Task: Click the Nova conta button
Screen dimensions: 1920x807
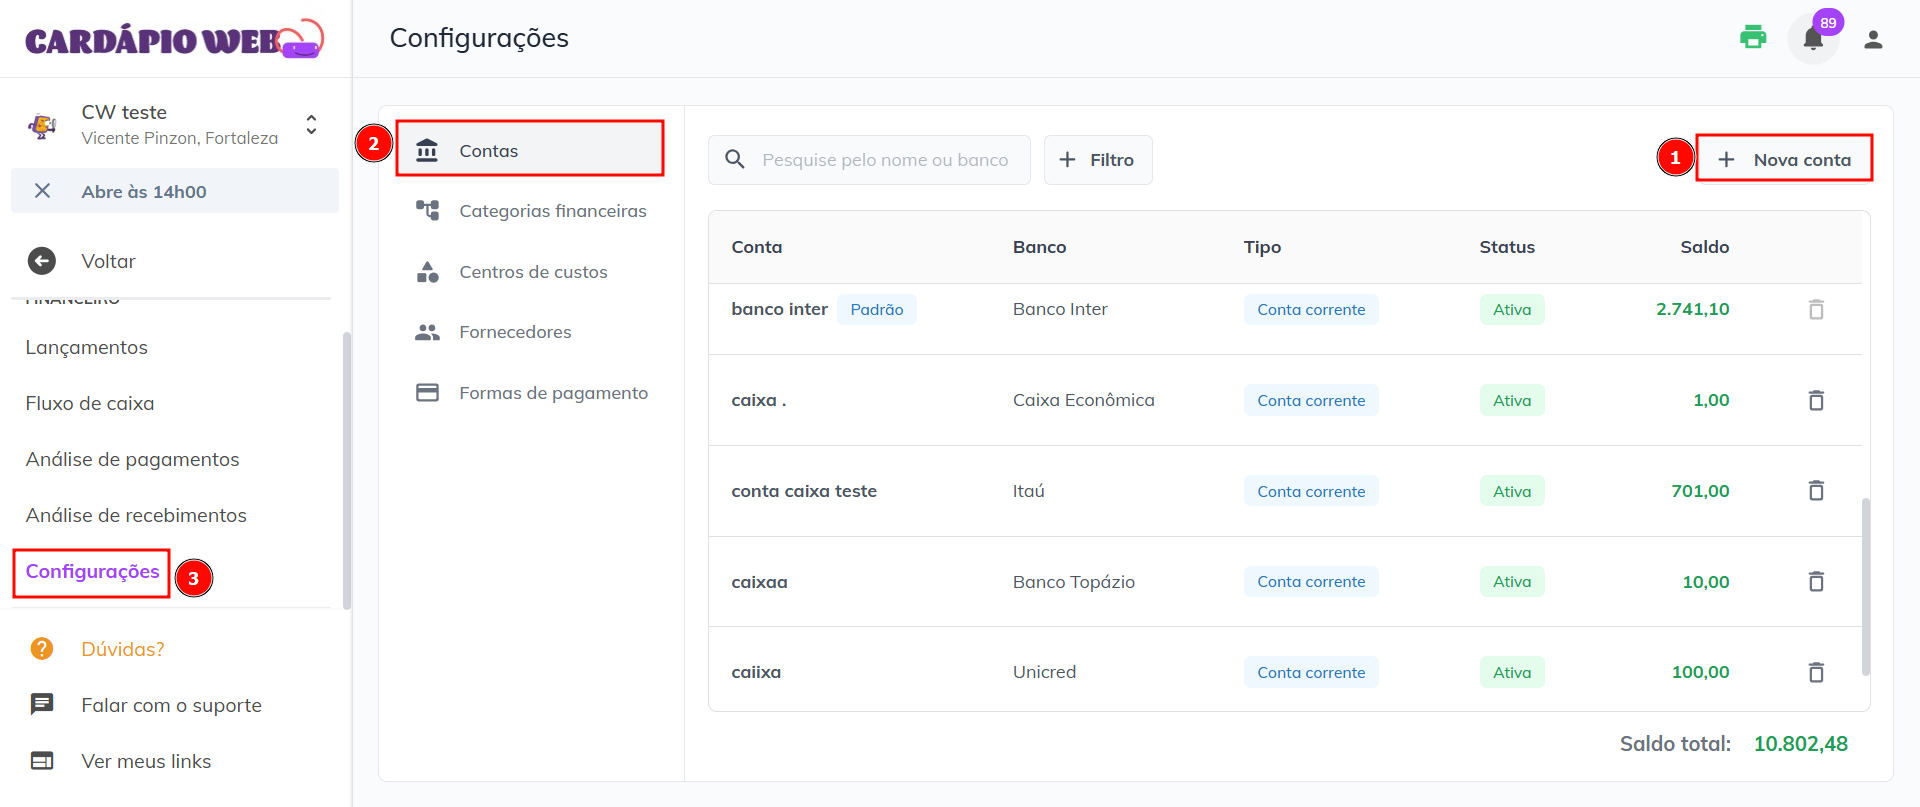Action: tap(1785, 160)
